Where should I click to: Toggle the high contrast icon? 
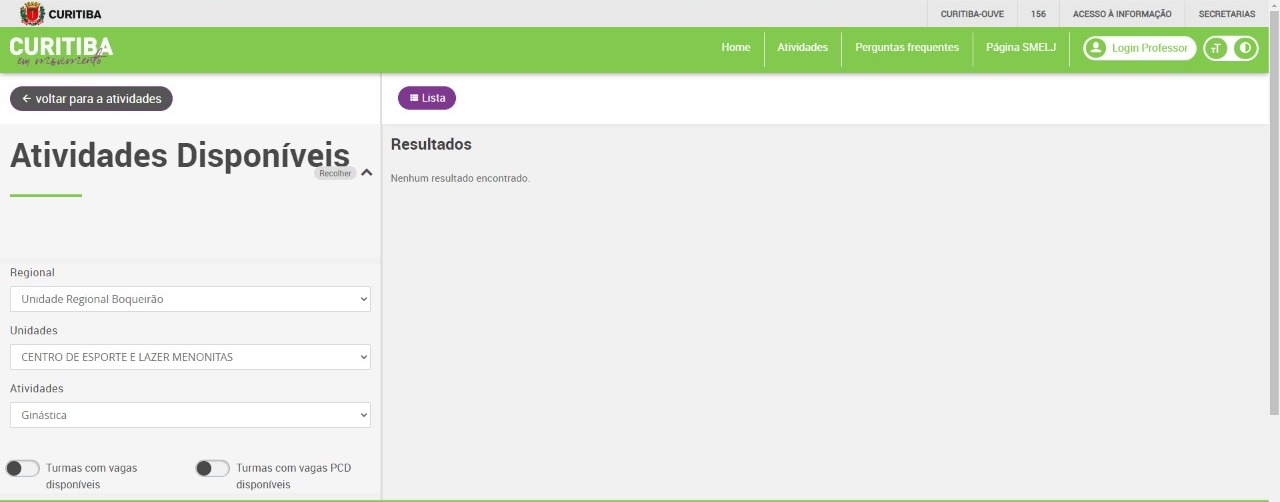pyautogui.click(x=1245, y=48)
